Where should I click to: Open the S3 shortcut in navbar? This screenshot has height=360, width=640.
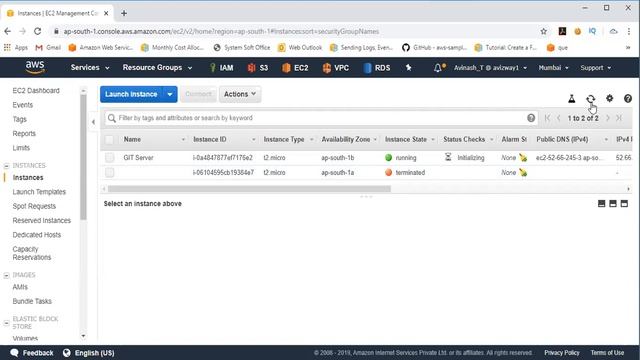(x=258, y=68)
